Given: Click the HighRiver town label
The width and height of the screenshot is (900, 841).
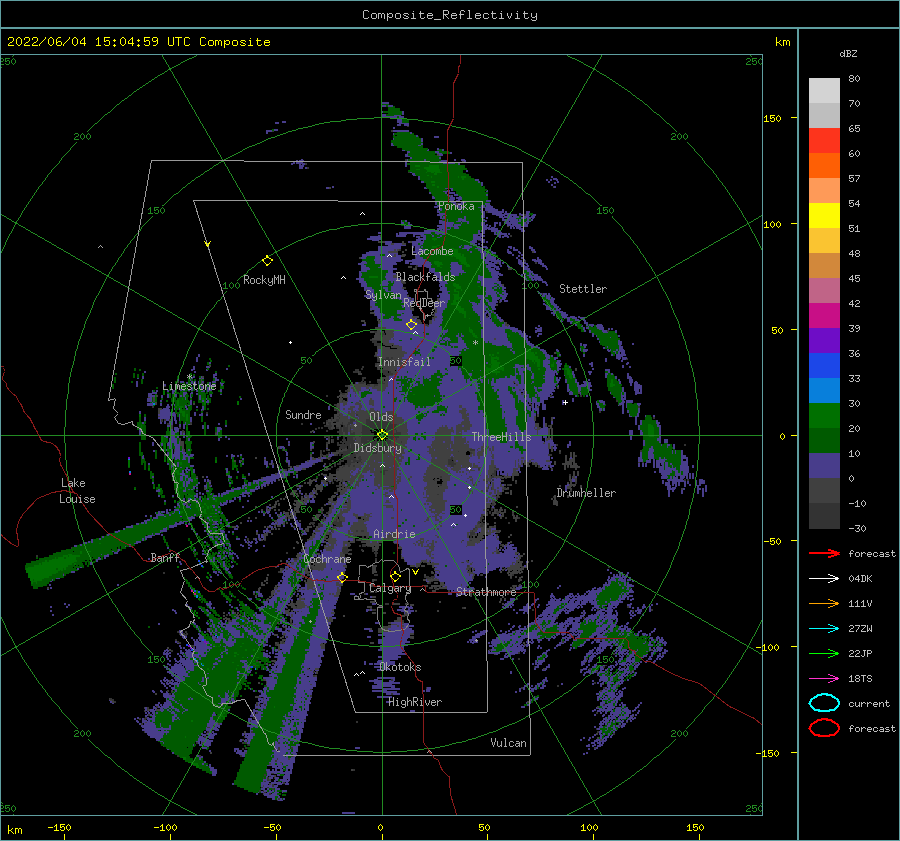Looking at the screenshot, I should [414, 702].
